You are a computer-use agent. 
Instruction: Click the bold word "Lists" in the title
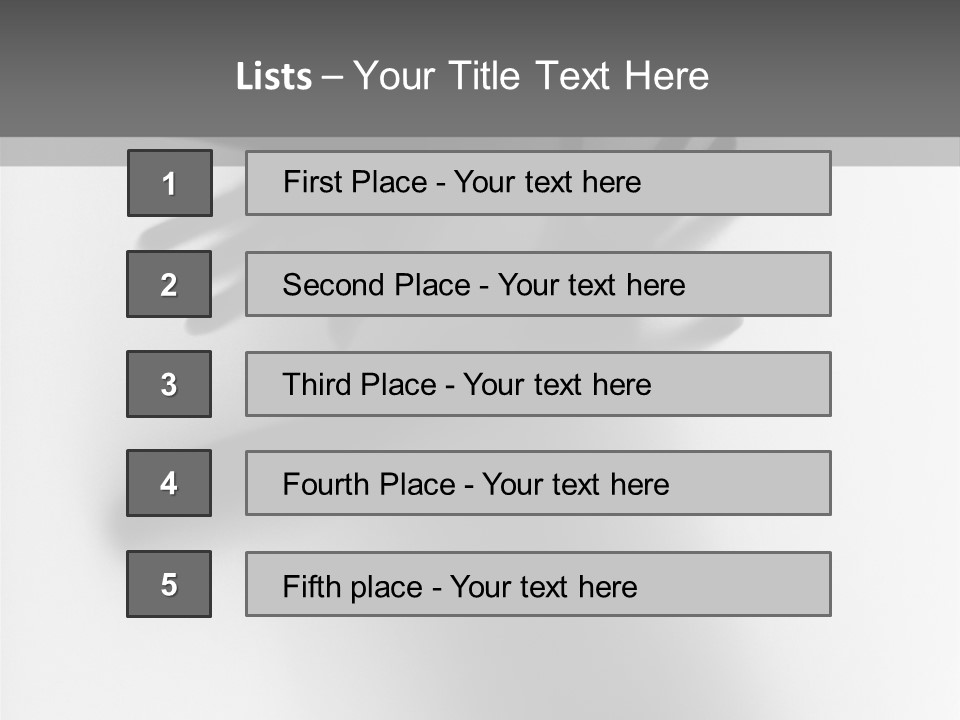[x=273, y=77]
